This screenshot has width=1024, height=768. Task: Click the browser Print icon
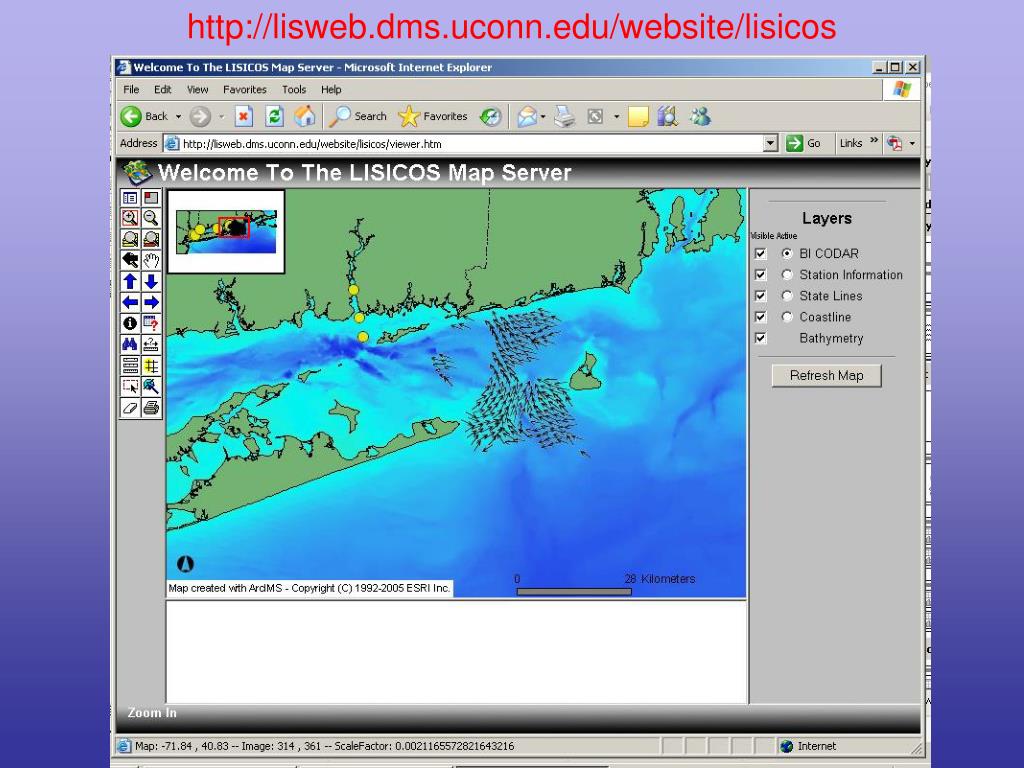[565, 117]
